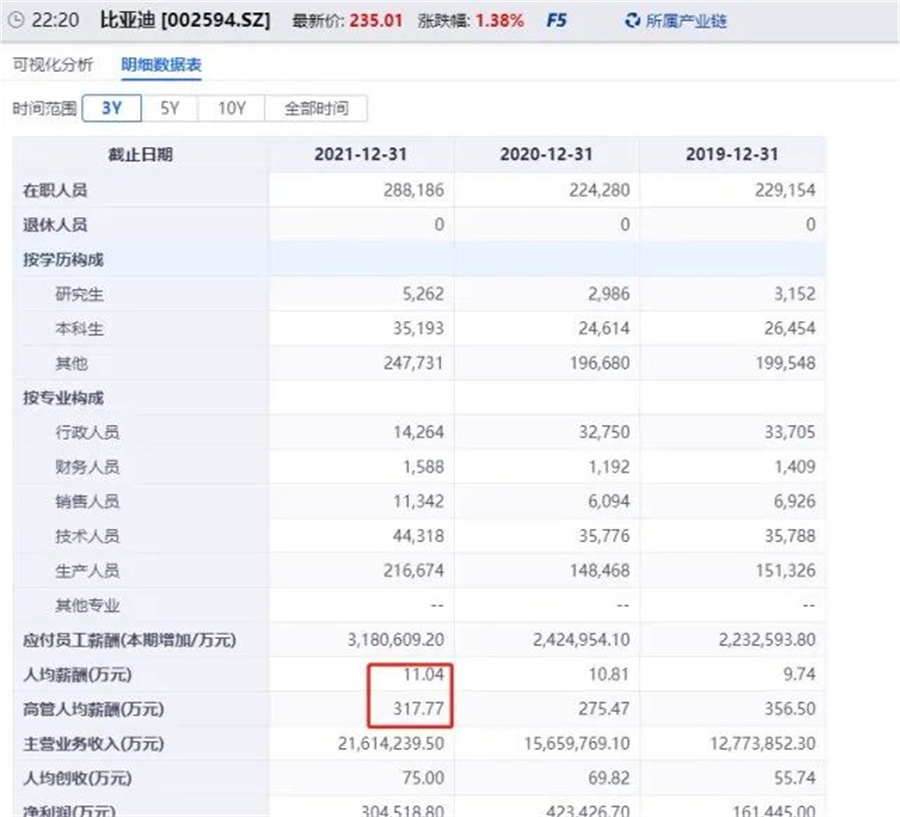Screen dimensions: 900x817
Task: Click the 生产人员 row label
Action: (x=87, y=571)
